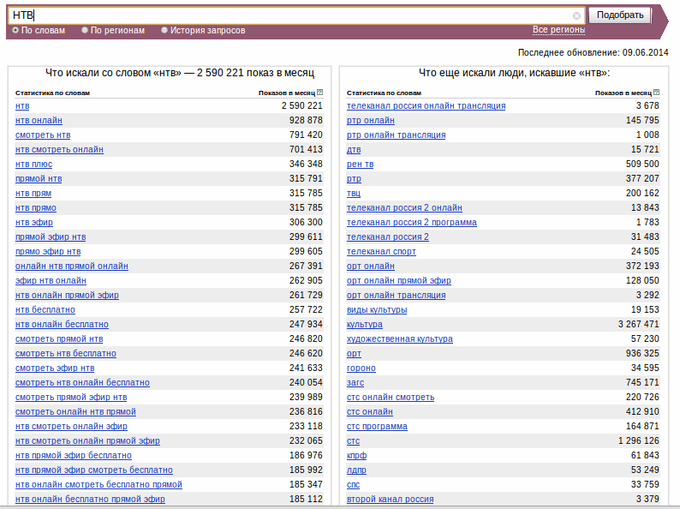This screenshot has width=680, height=509.
Task: Open 'телеканал россия 2 онлайн' link
Action: tap(404, 208)
